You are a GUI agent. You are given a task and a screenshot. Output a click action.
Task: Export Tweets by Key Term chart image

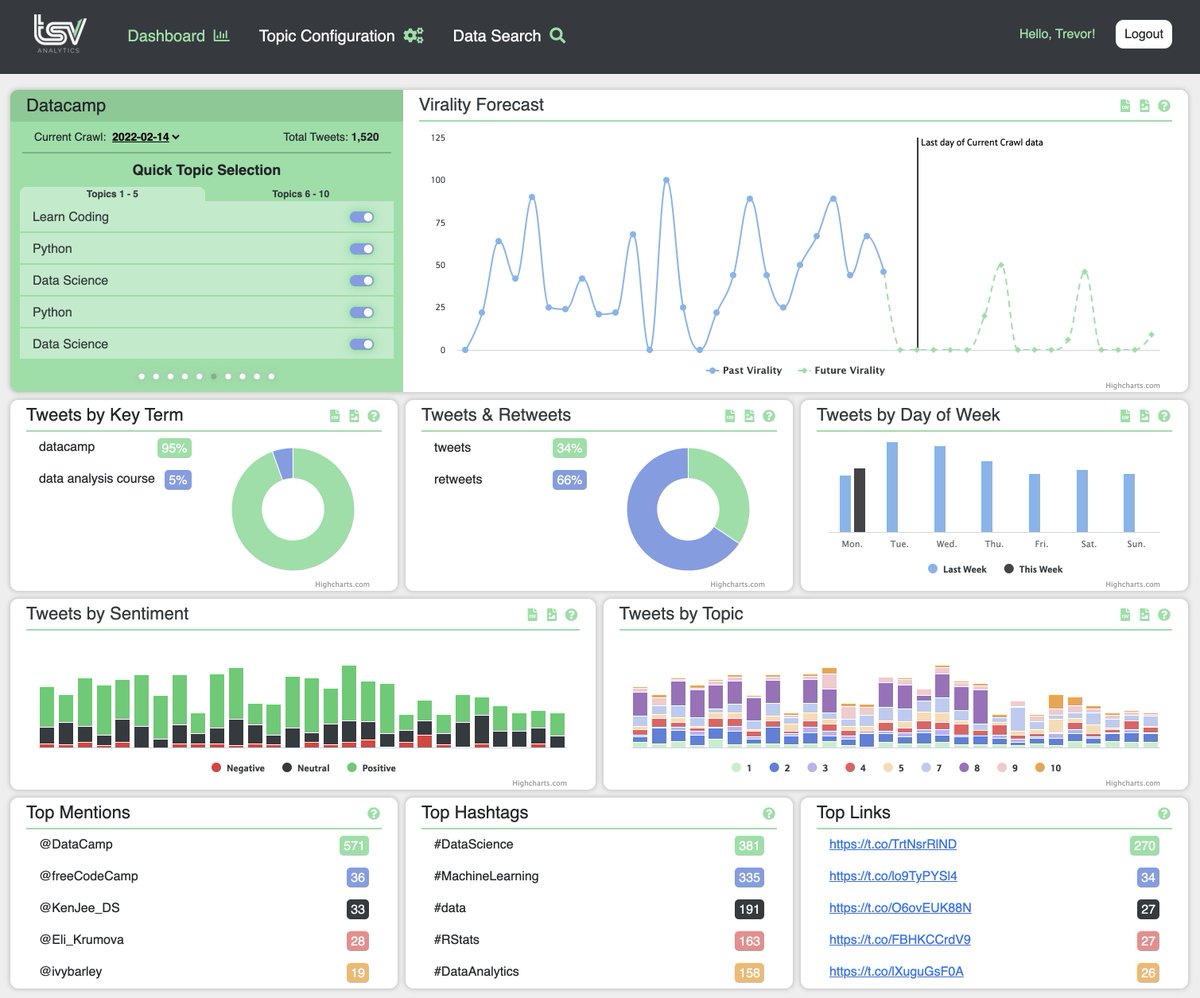click(x=354, y=416)
